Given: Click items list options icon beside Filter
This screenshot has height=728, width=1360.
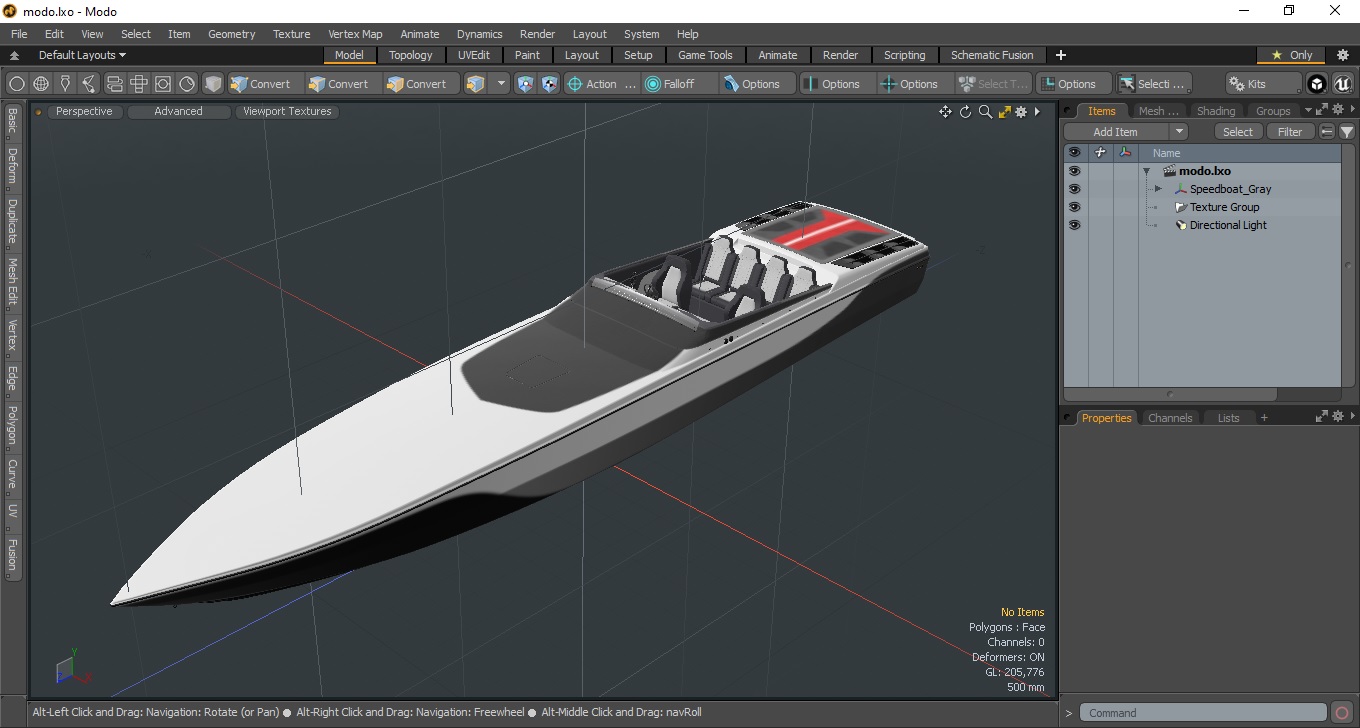Looking at the screenshot, I should pyautogui.click(x=1327, y=132).
